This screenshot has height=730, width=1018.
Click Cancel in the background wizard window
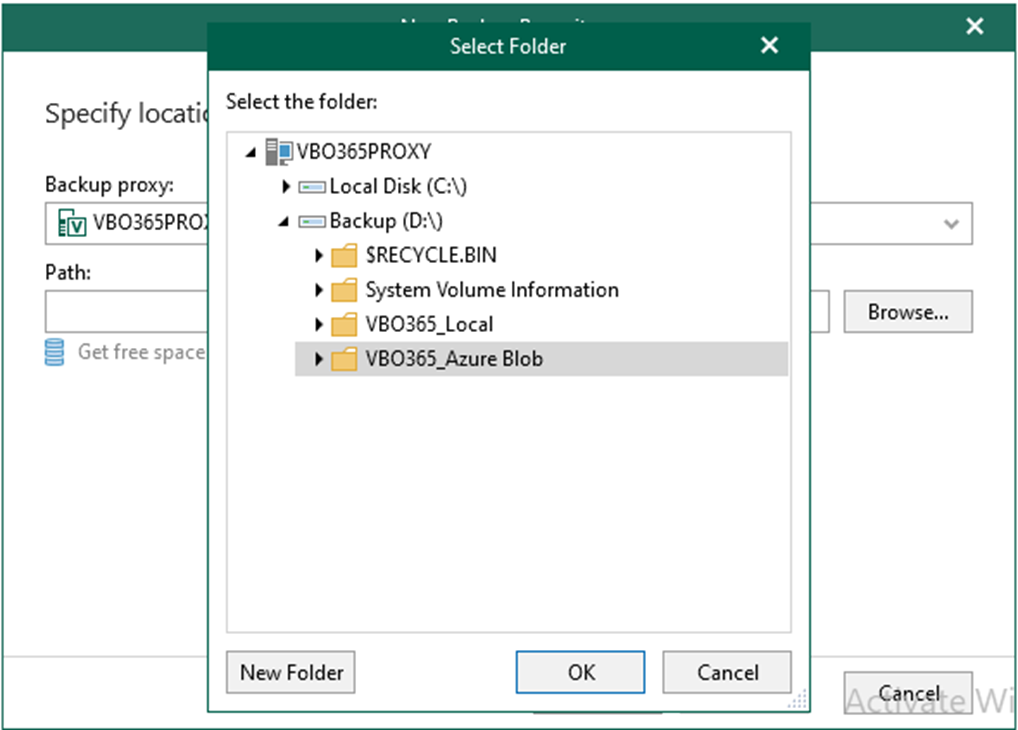tap(908, 693)
